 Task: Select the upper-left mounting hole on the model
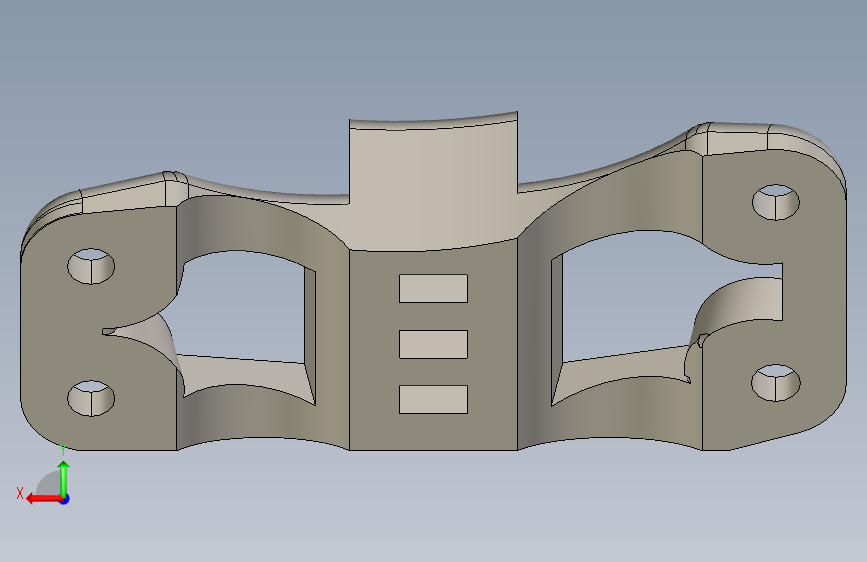tap(91, 266)
